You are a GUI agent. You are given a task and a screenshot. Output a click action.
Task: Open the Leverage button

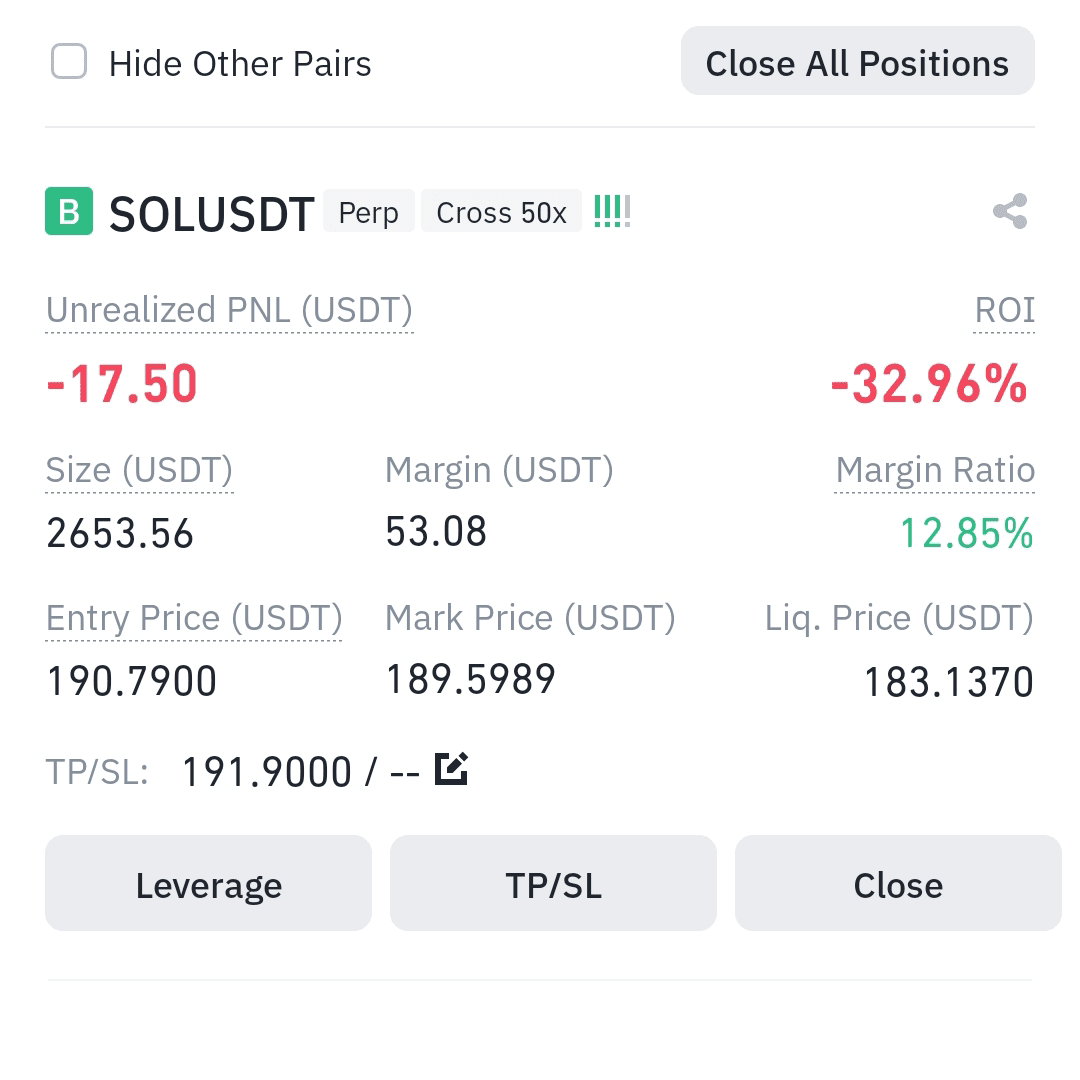pyautogui.click(x=209, y=883)
